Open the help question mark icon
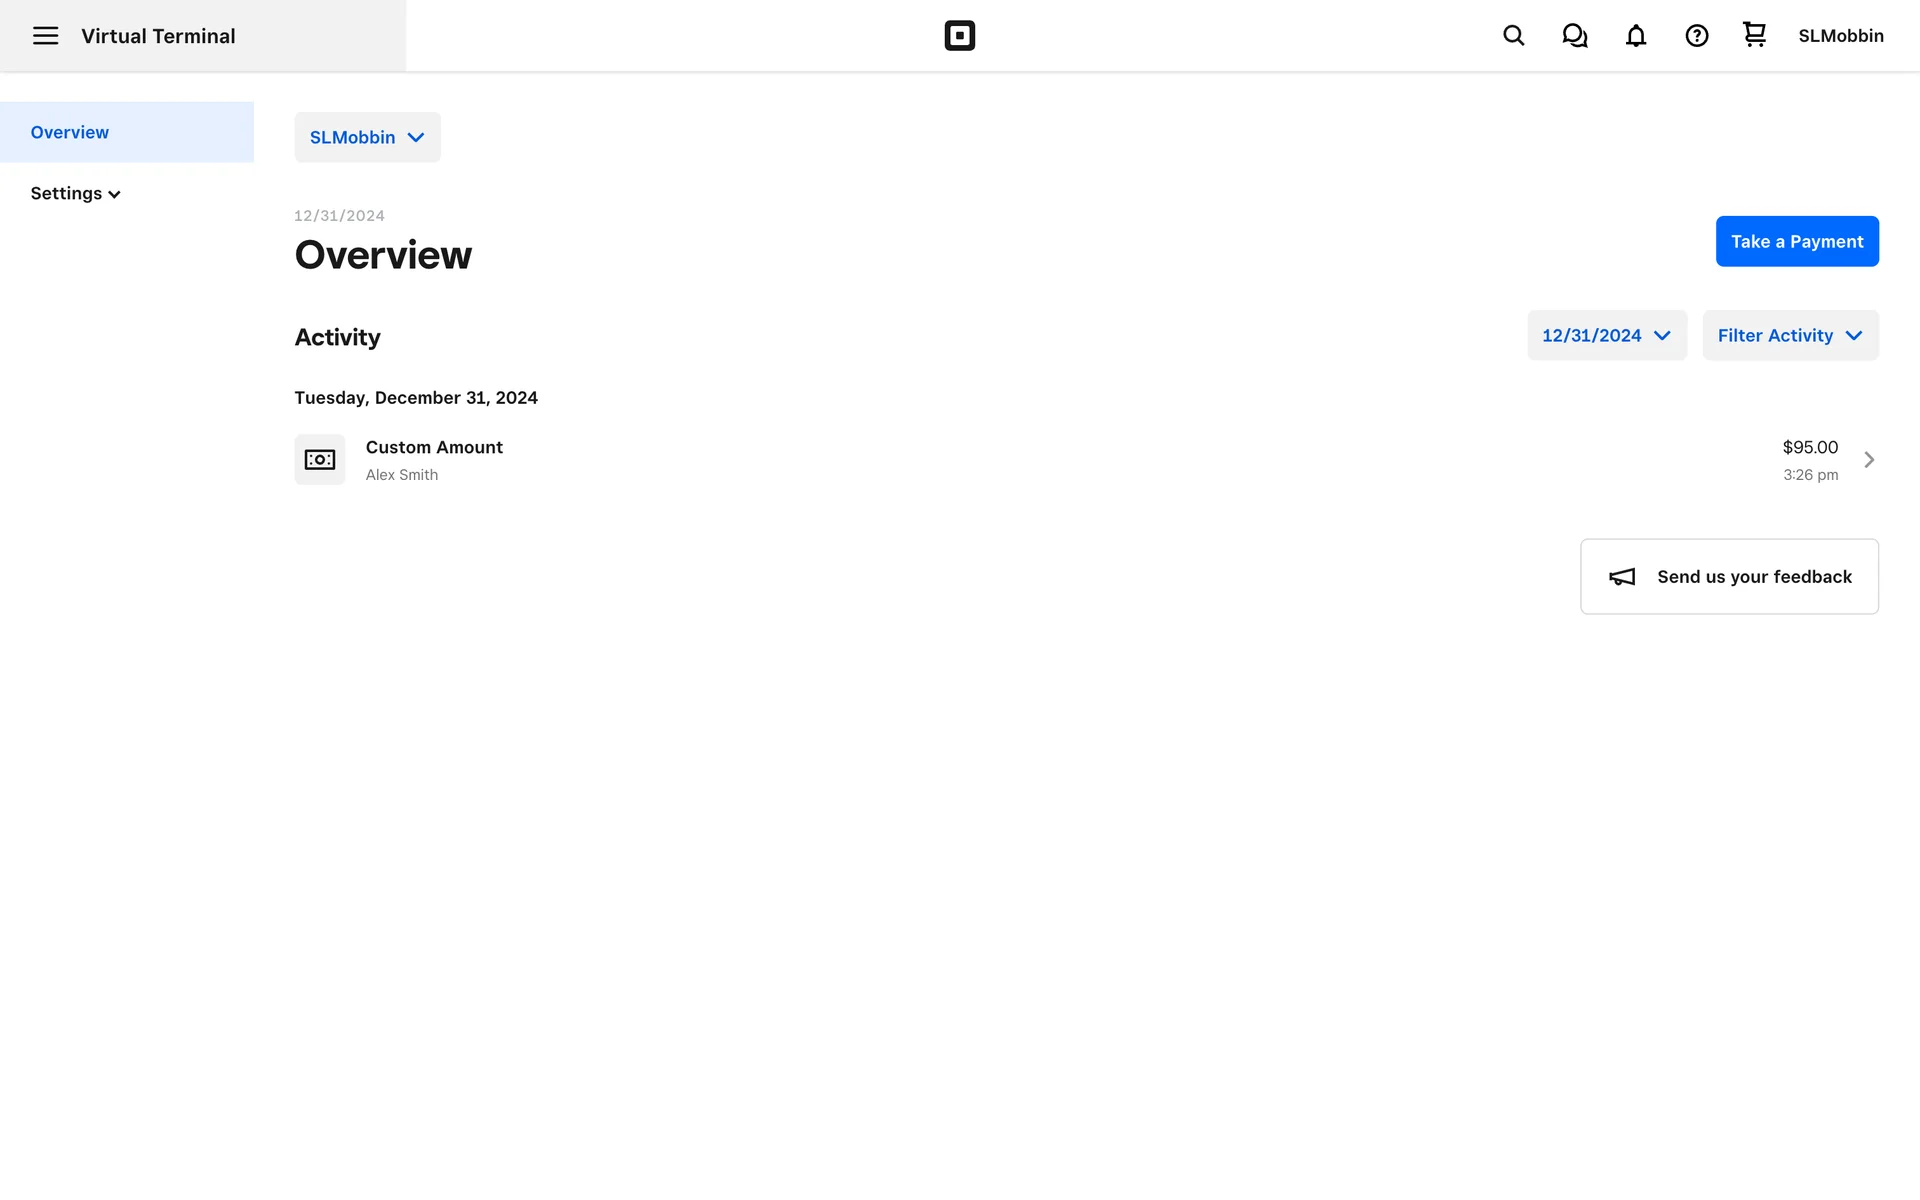 tap(1696, 36)
